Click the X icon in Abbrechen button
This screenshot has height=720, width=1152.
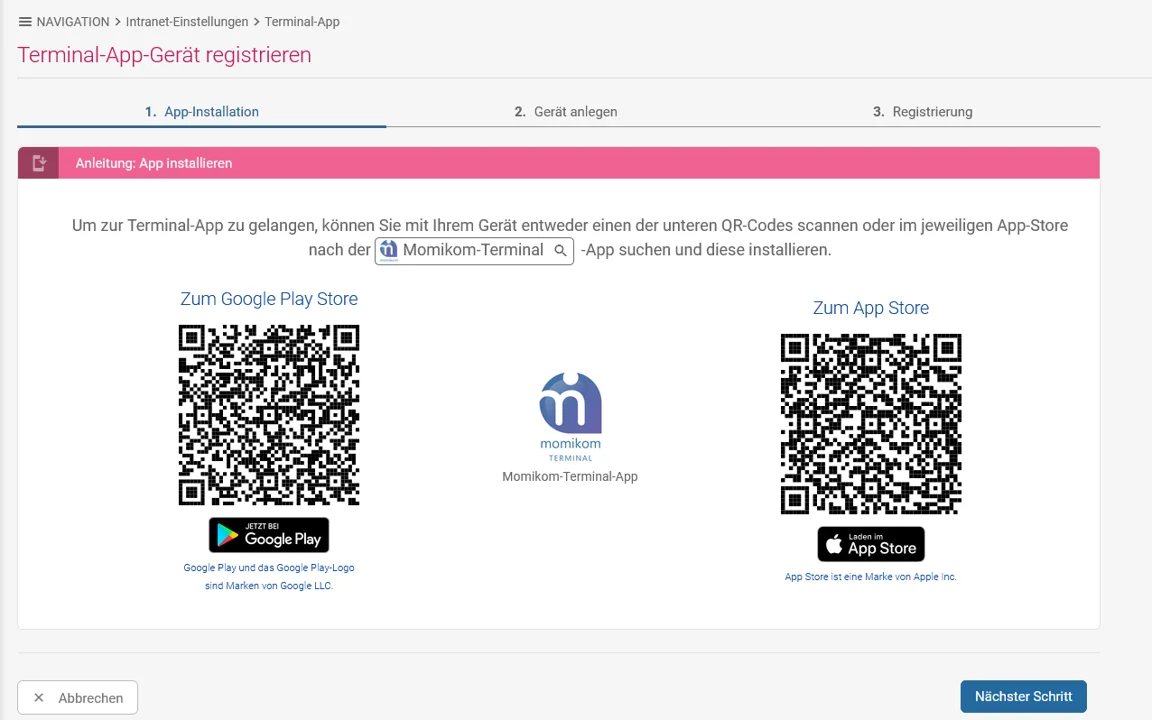(x=39, y=697)
